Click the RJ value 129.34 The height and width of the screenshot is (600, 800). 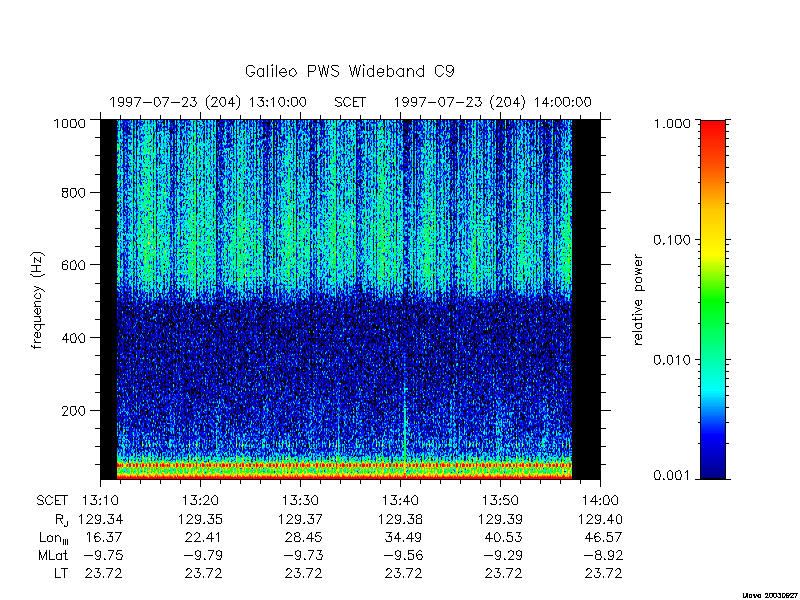tap(101, 519)
